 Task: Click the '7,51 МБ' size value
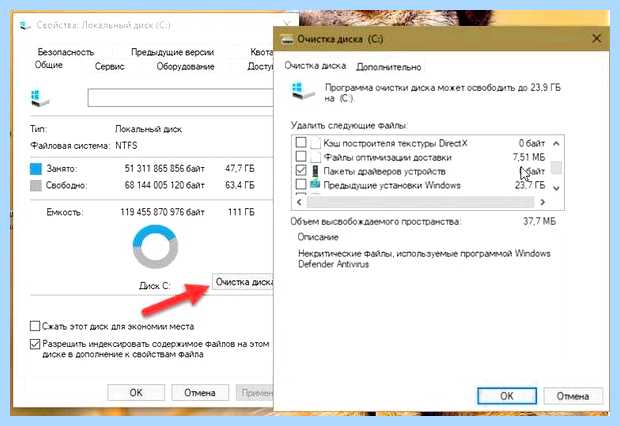[529, 157]
